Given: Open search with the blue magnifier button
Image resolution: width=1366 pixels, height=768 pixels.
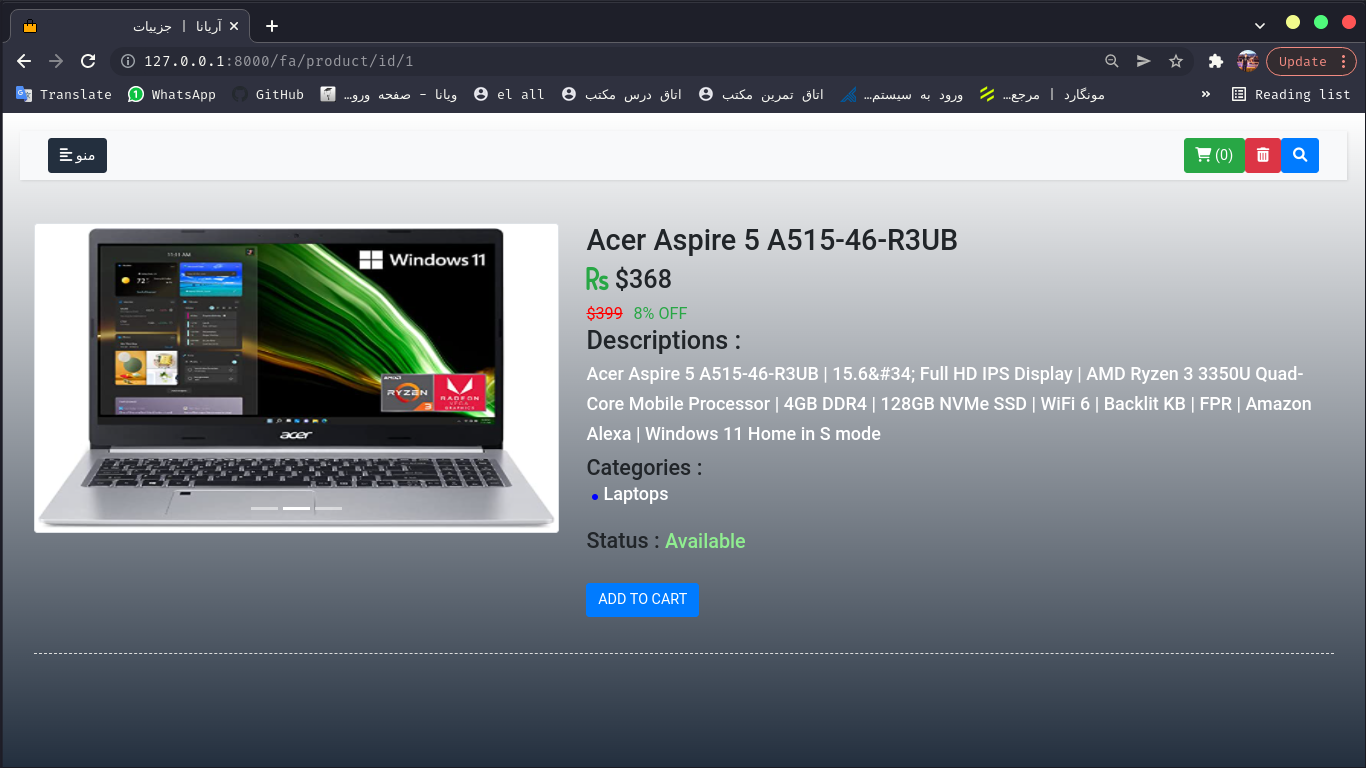Looking at the screenshot, I should coord(1300,155).
